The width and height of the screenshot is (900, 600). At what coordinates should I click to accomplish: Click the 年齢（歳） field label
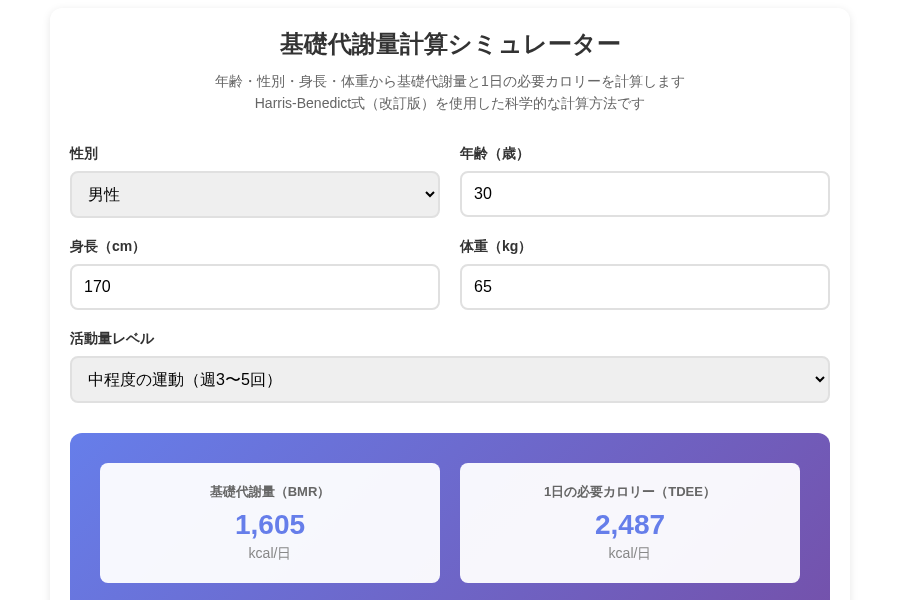point(494,153)
